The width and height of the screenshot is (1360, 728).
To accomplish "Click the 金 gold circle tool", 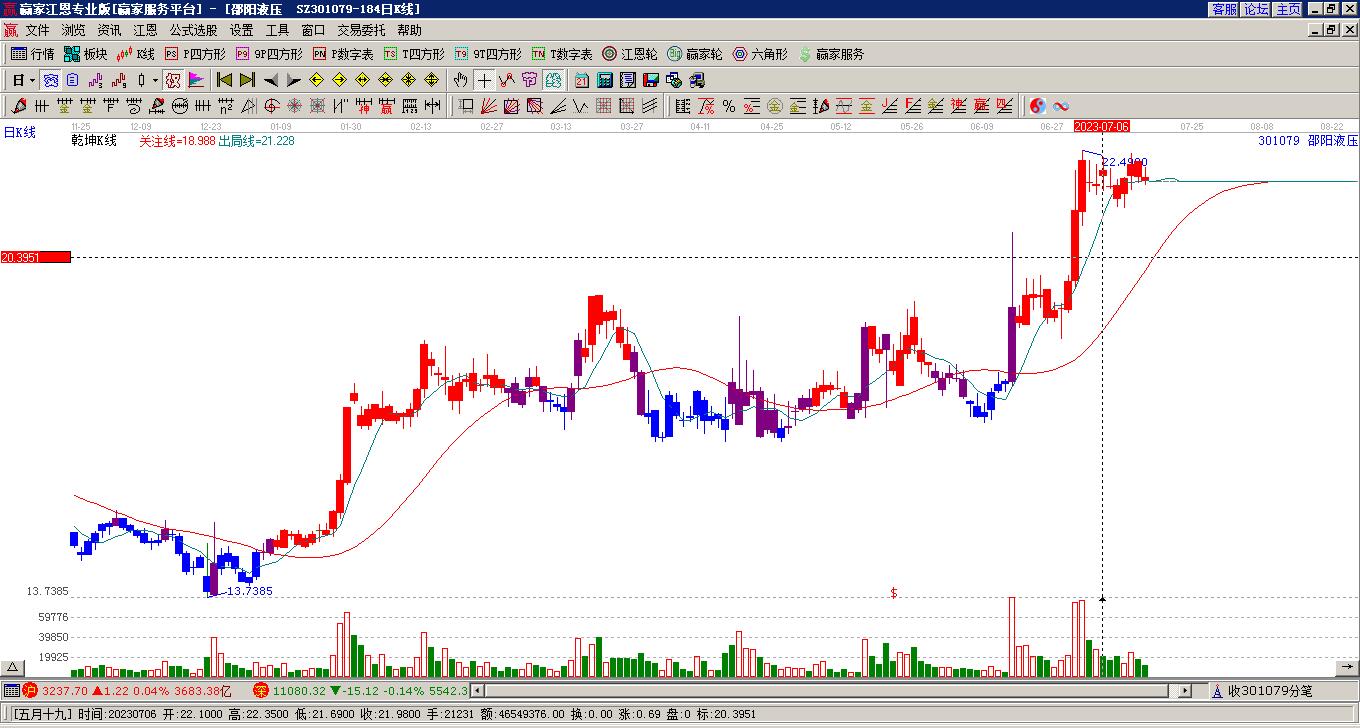I will tap(775, 106).
